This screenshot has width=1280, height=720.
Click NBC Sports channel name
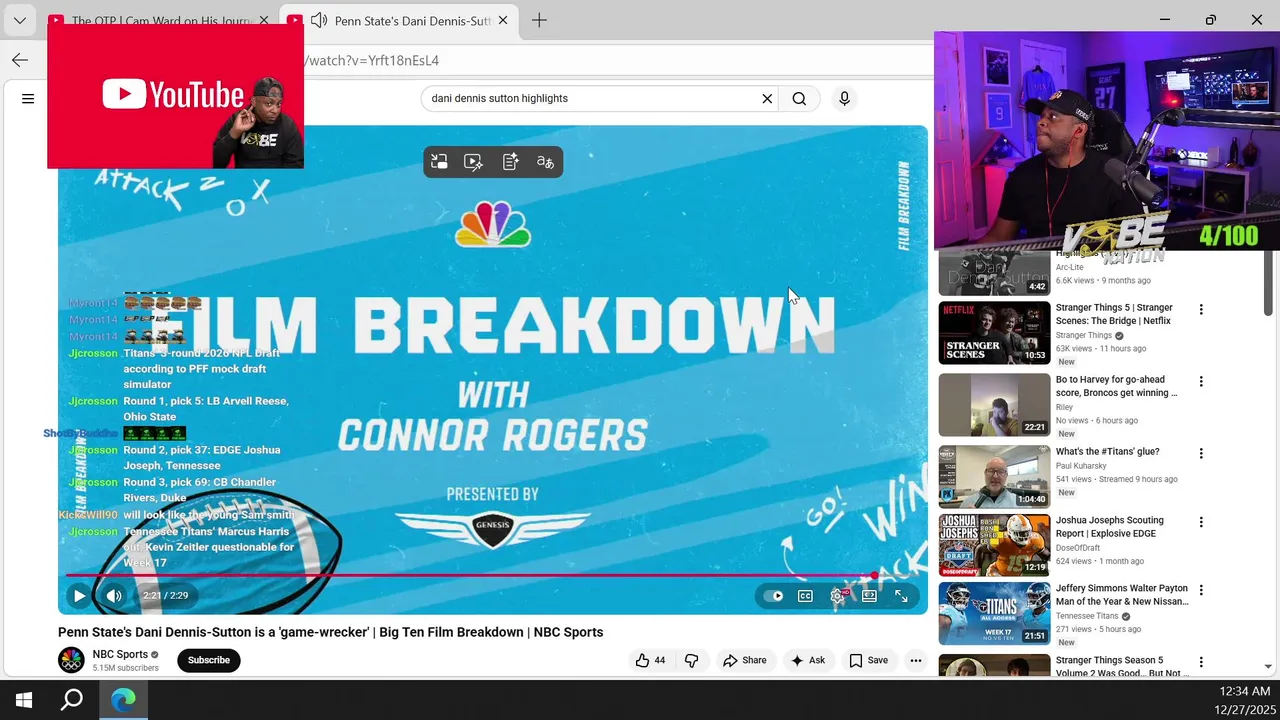(x=120, y=655)
